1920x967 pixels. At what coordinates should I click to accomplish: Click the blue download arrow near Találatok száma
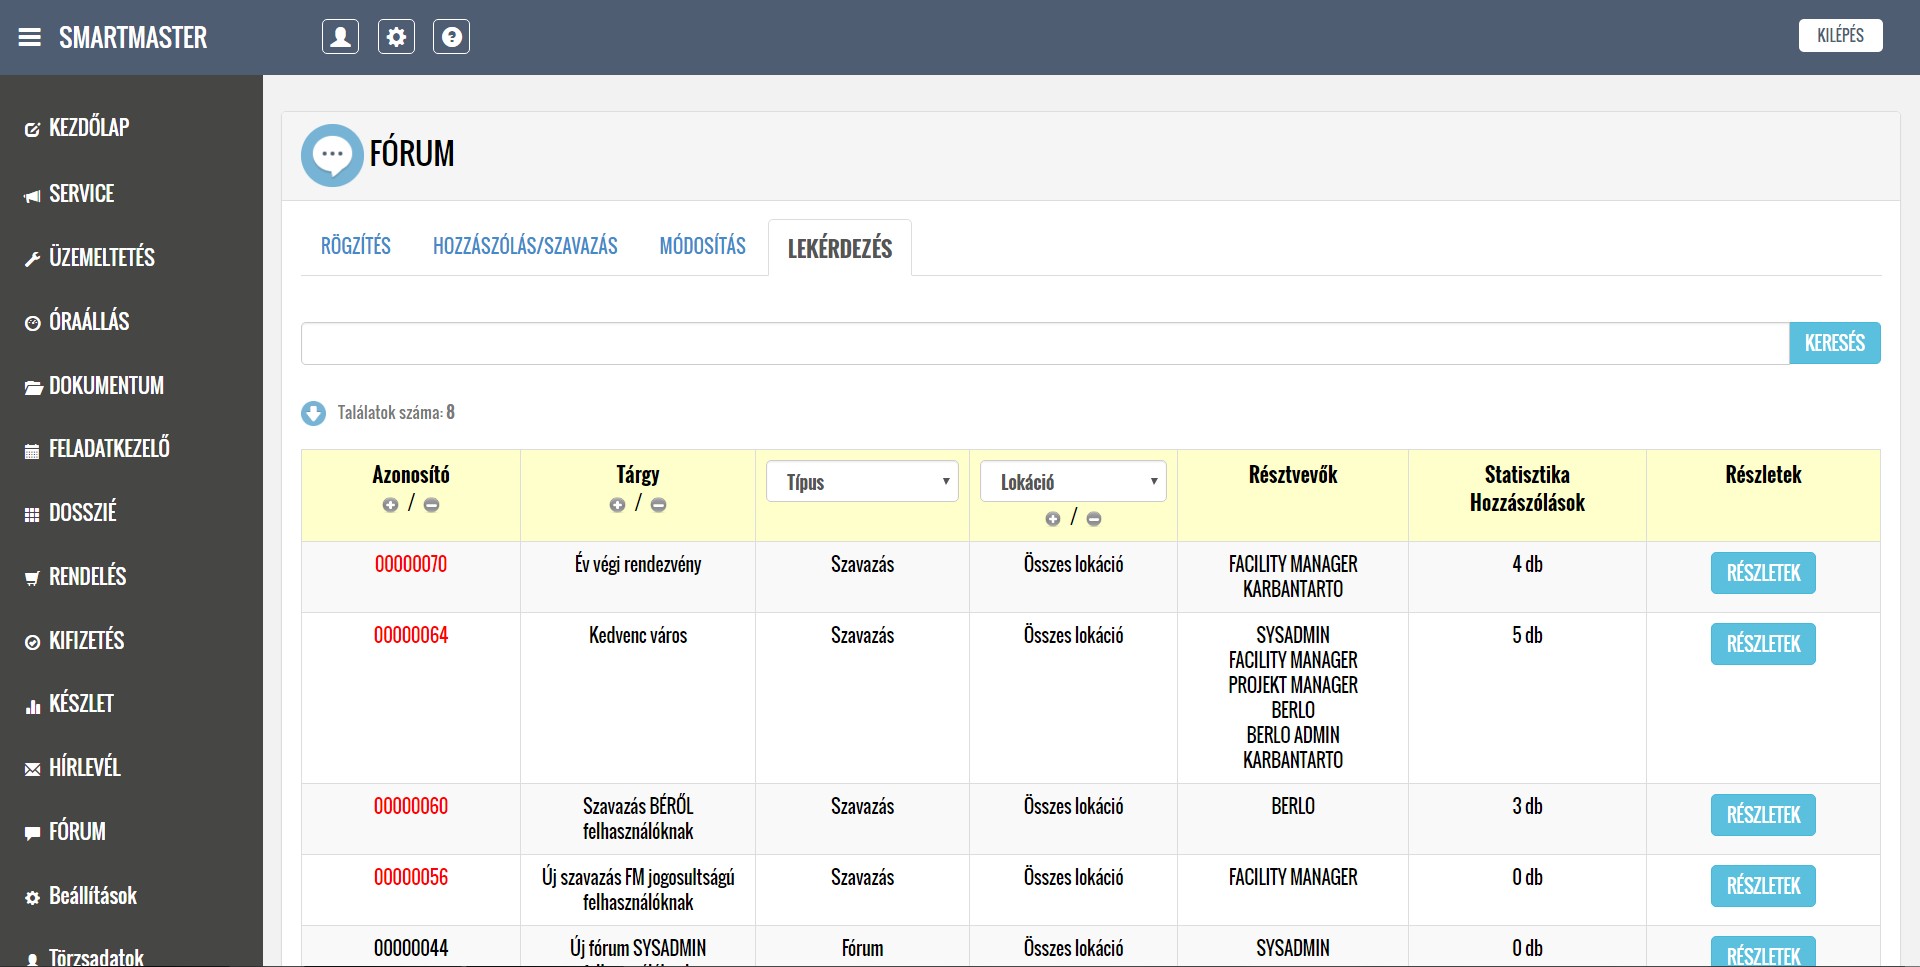(313, 413)
